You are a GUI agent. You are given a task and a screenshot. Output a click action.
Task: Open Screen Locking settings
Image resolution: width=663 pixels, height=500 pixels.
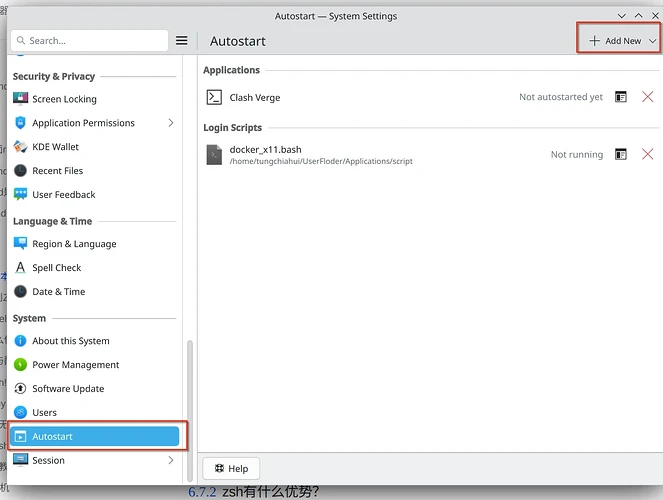[x=64, y=99]
